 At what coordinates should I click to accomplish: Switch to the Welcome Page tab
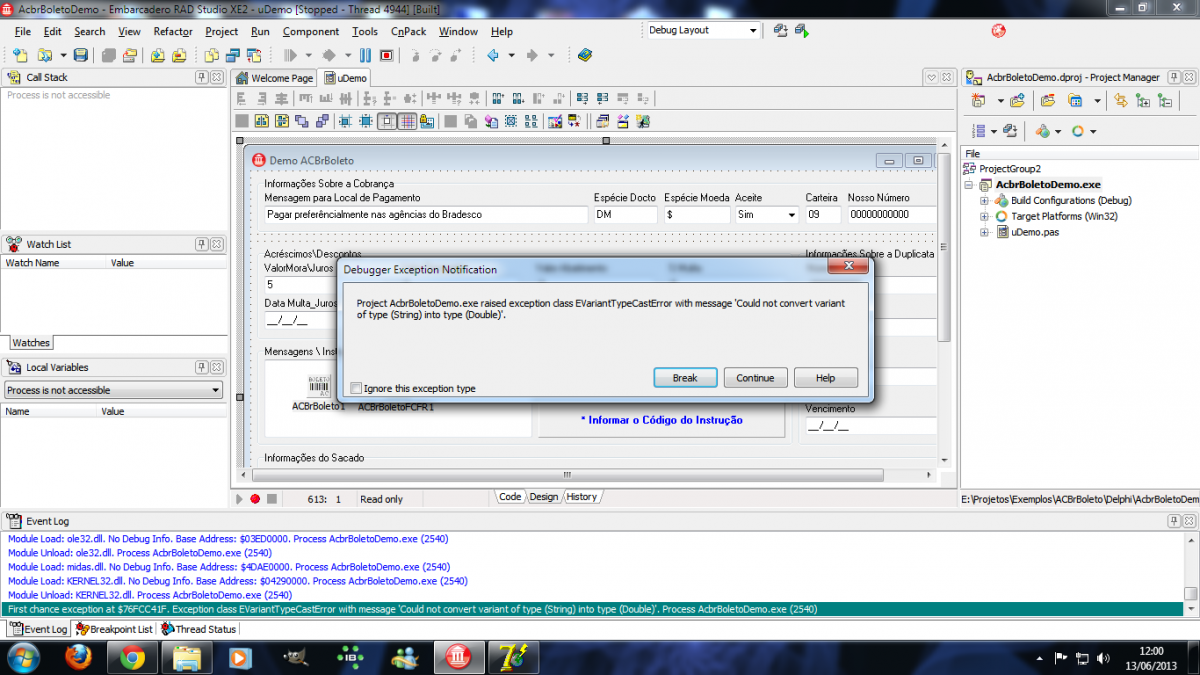[275, 78]
